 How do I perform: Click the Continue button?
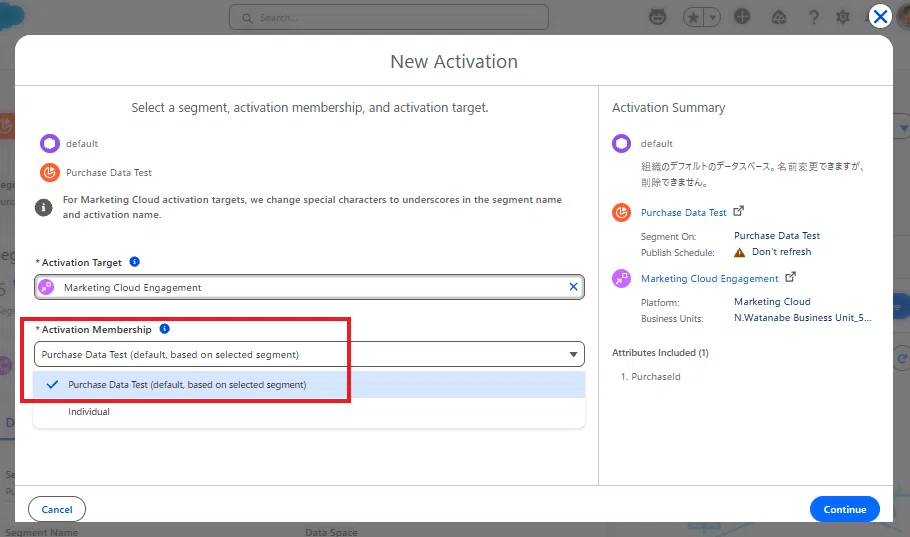pos(844,509)
